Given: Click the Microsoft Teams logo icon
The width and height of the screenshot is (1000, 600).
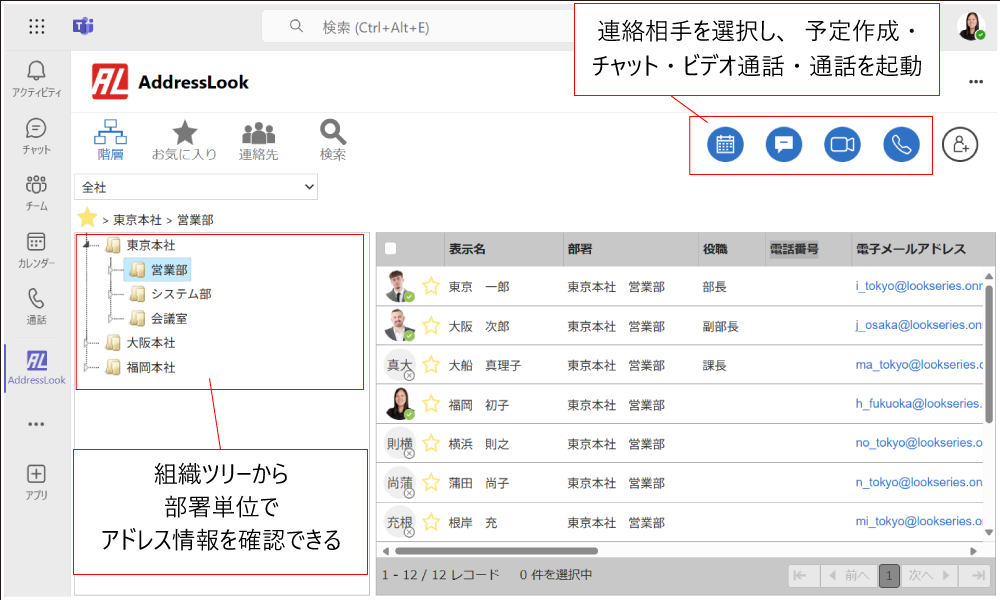Looking at the screenshot, I should coord(83,26).
